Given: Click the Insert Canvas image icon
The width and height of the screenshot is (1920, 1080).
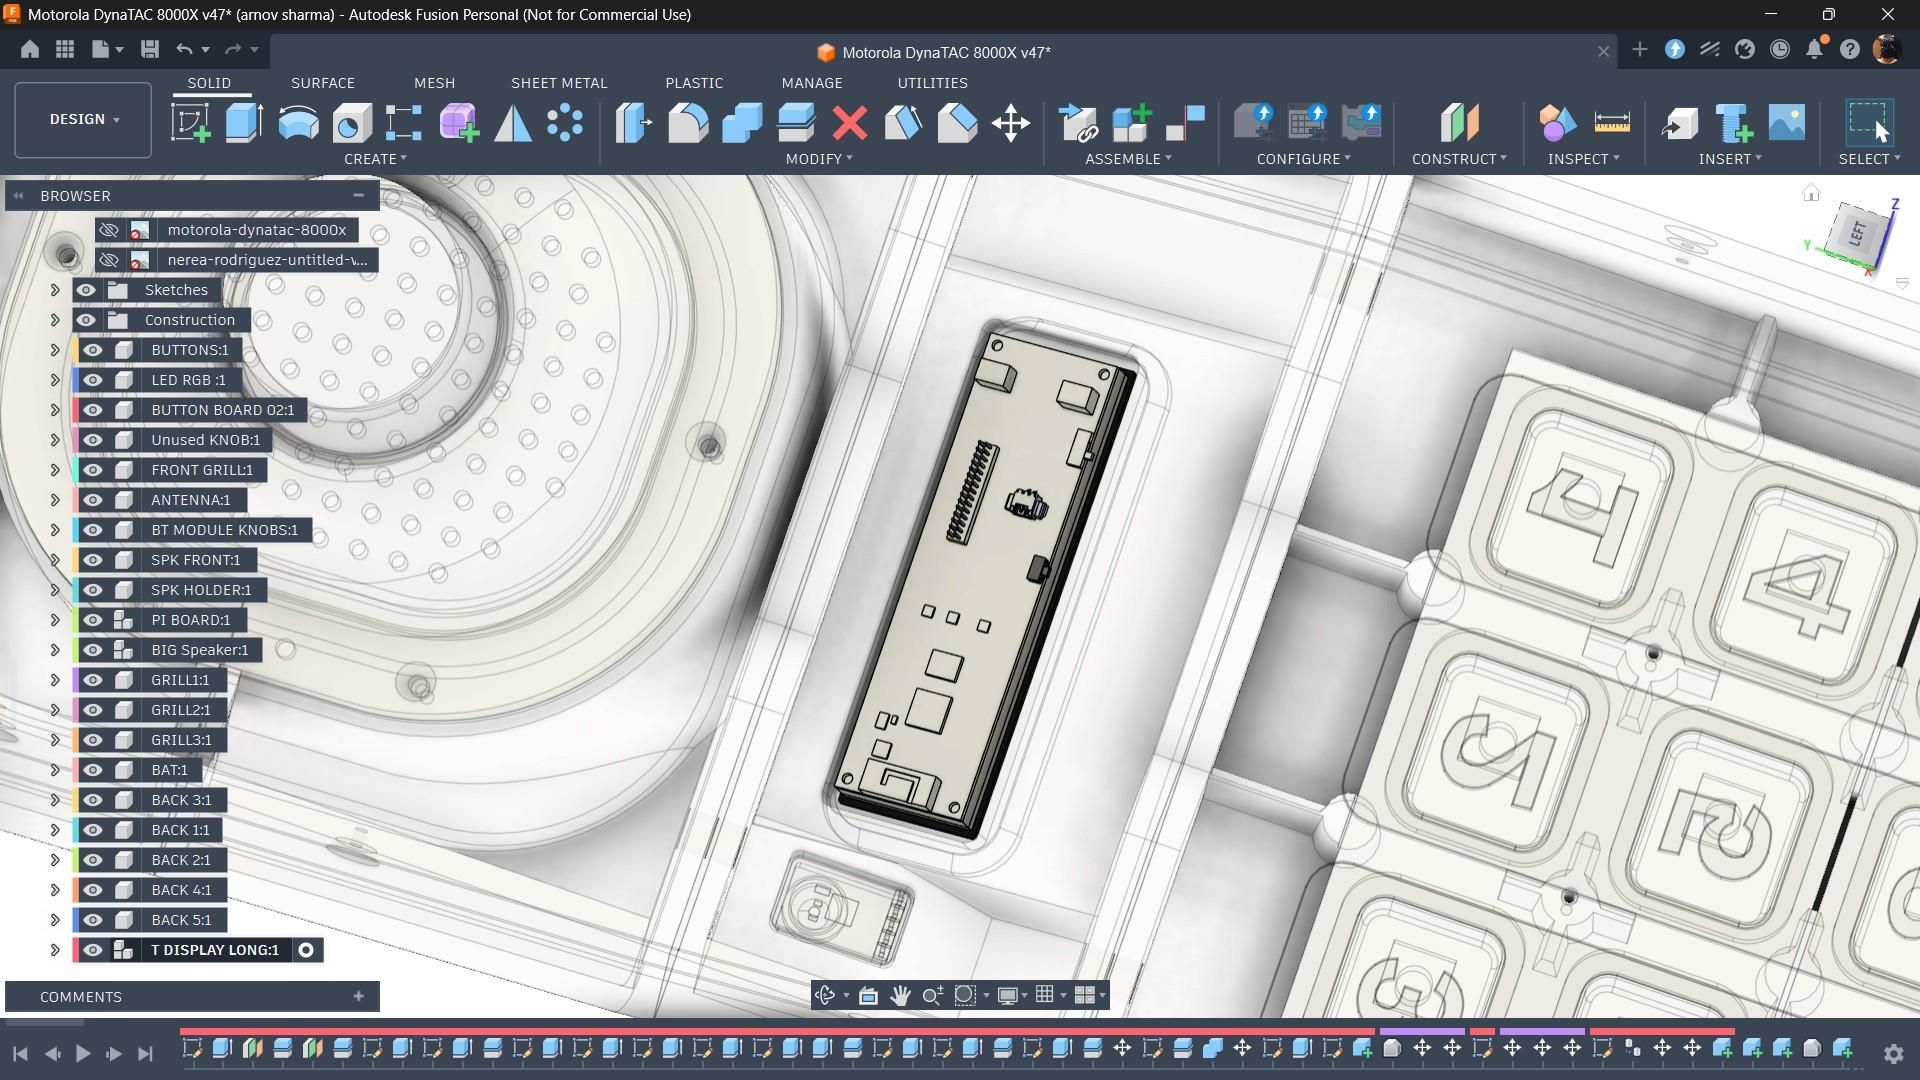Looking at the screenshot, I should [1787, 123].
